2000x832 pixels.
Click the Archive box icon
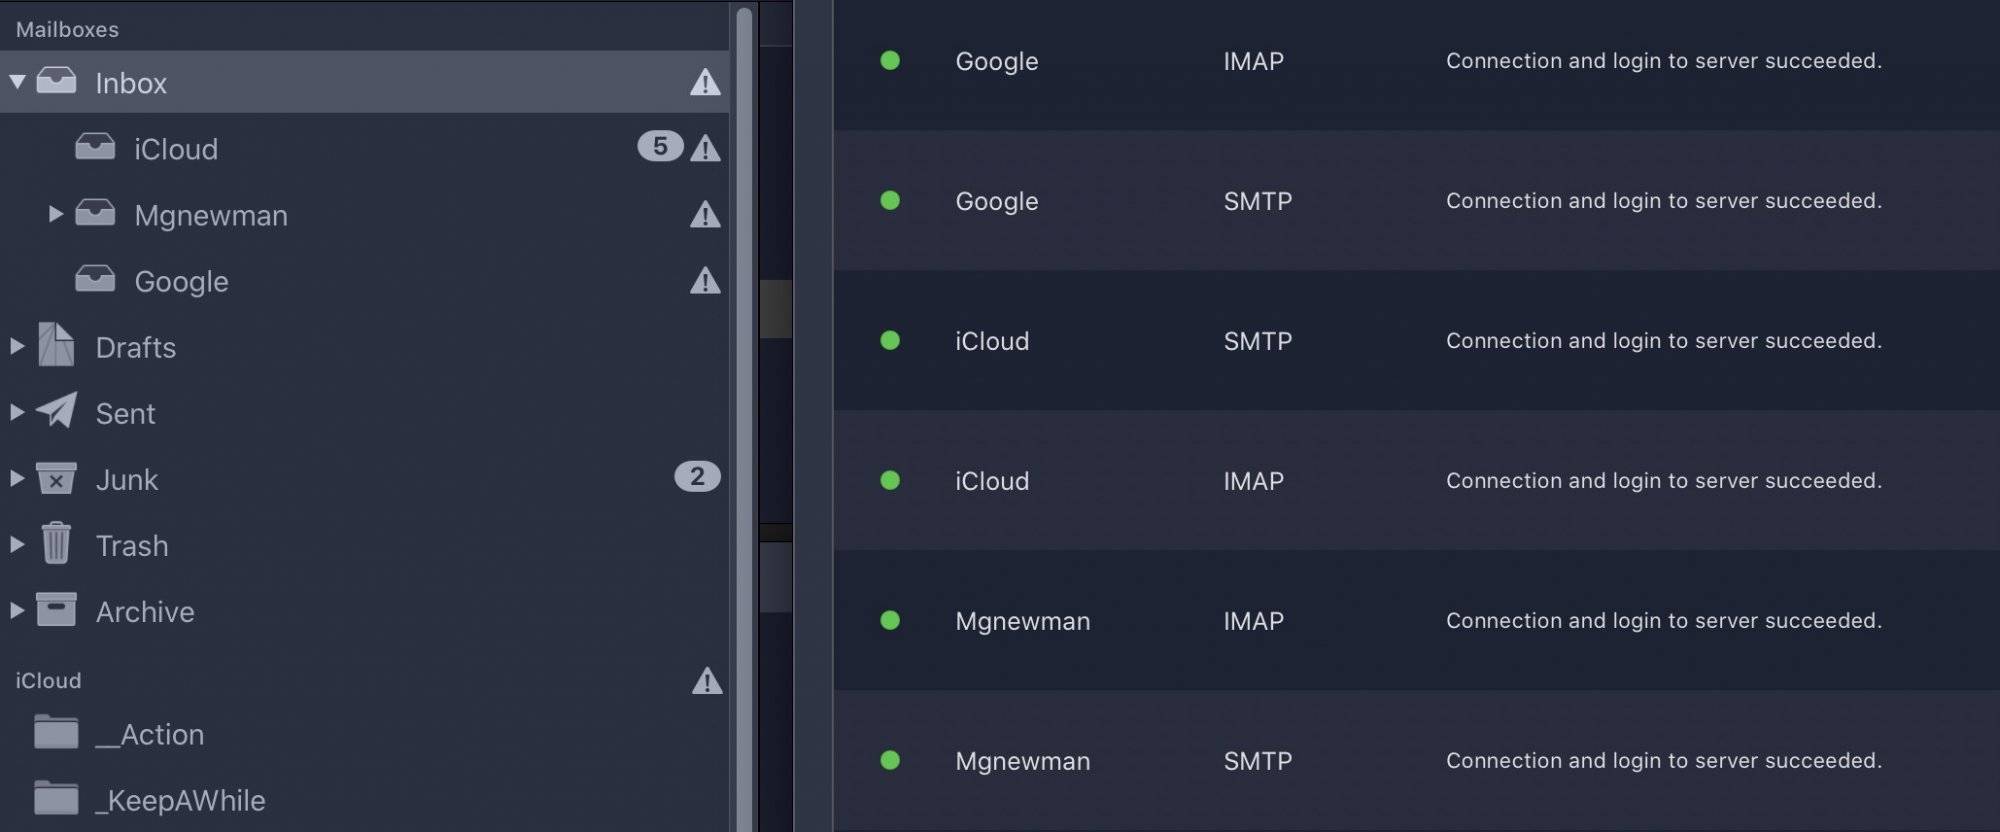(56, 609)
